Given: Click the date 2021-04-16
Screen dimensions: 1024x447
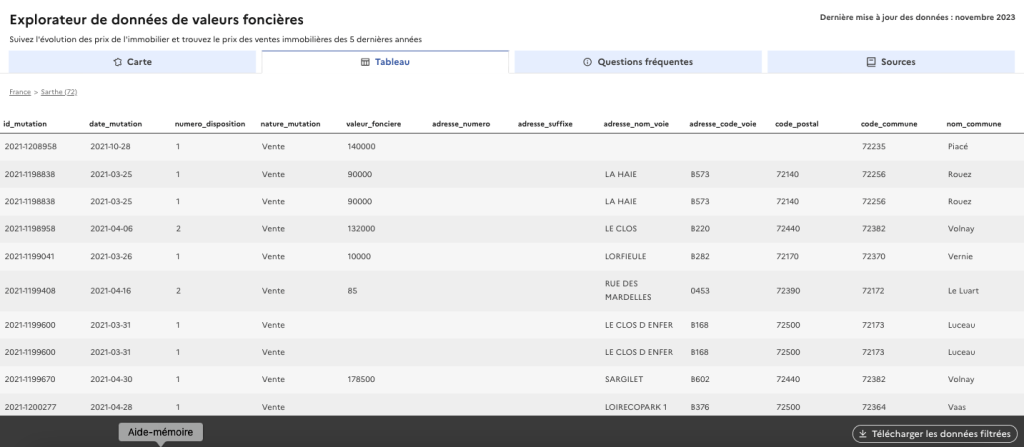Looking at the screenshot, I should (x=110, y=291).
